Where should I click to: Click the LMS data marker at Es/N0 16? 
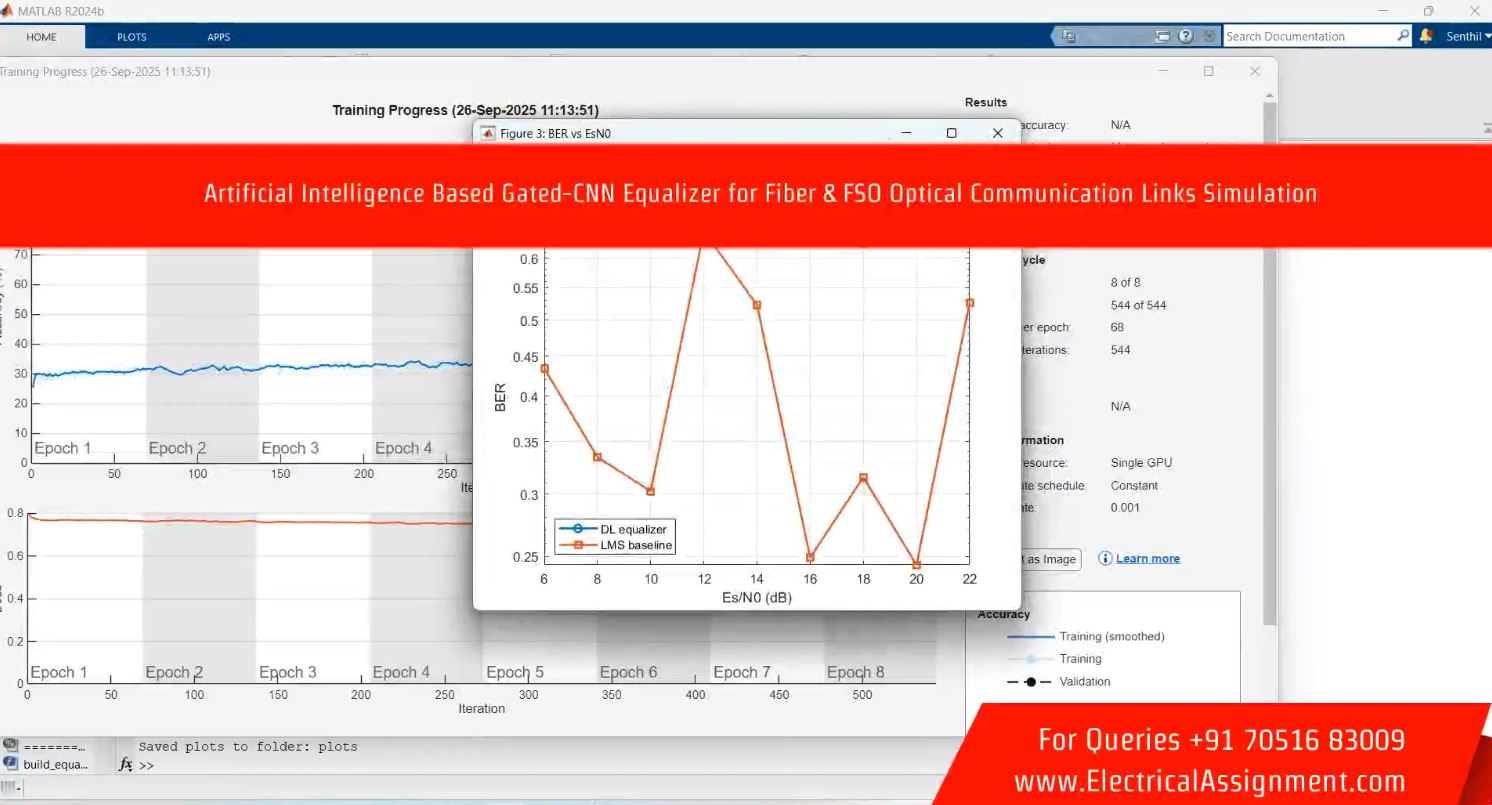point(810,557)
